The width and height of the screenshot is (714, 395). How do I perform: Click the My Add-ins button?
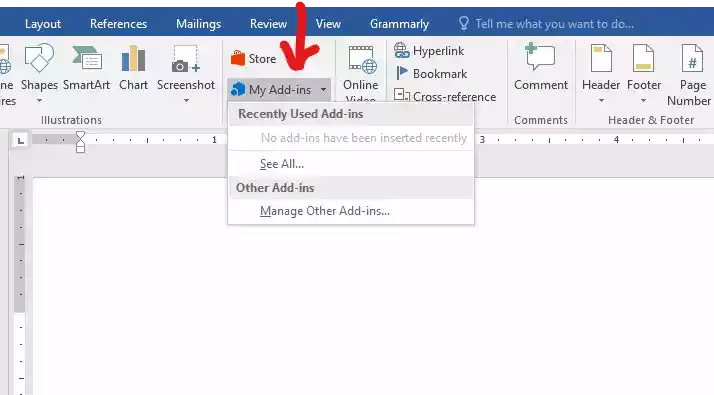(279, 90)
